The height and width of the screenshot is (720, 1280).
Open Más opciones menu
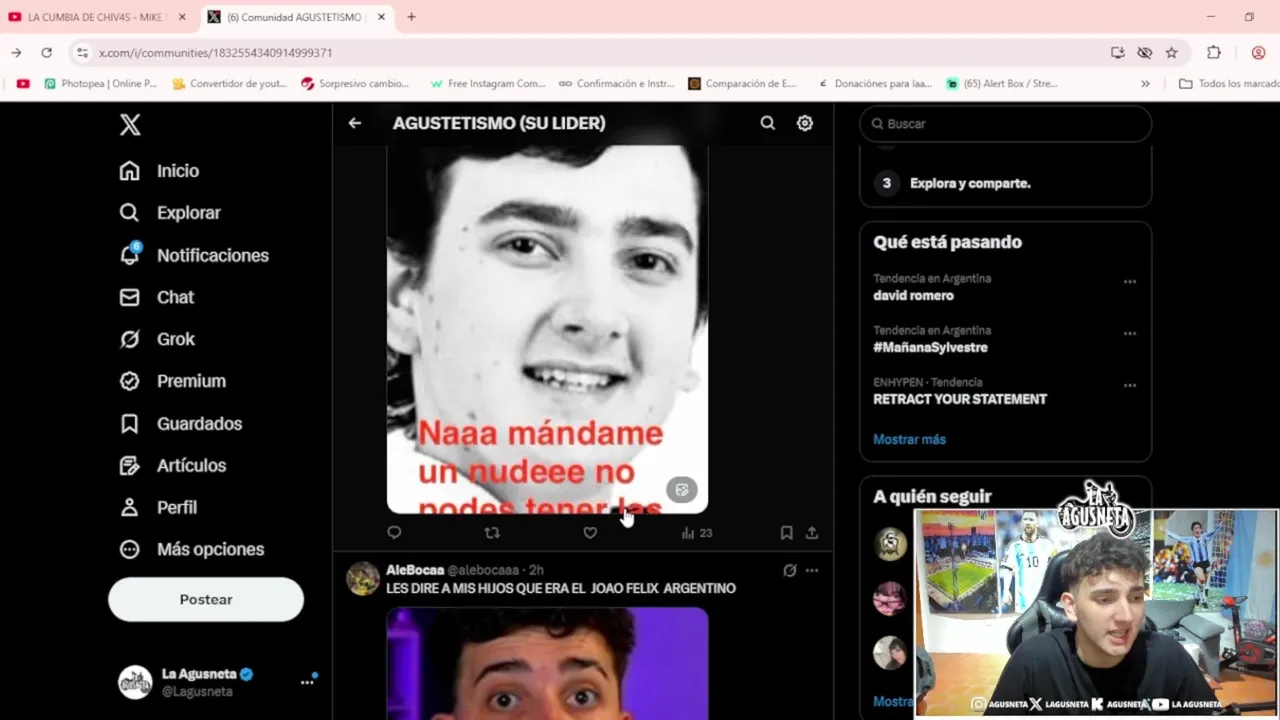[x=191, y=549]
